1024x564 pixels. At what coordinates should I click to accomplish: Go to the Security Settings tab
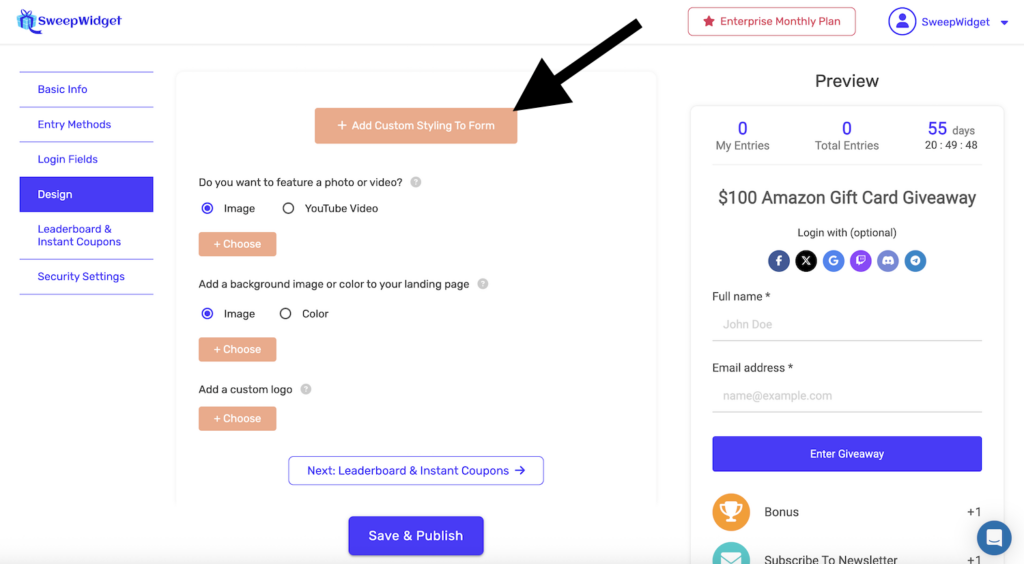point(81,277)
